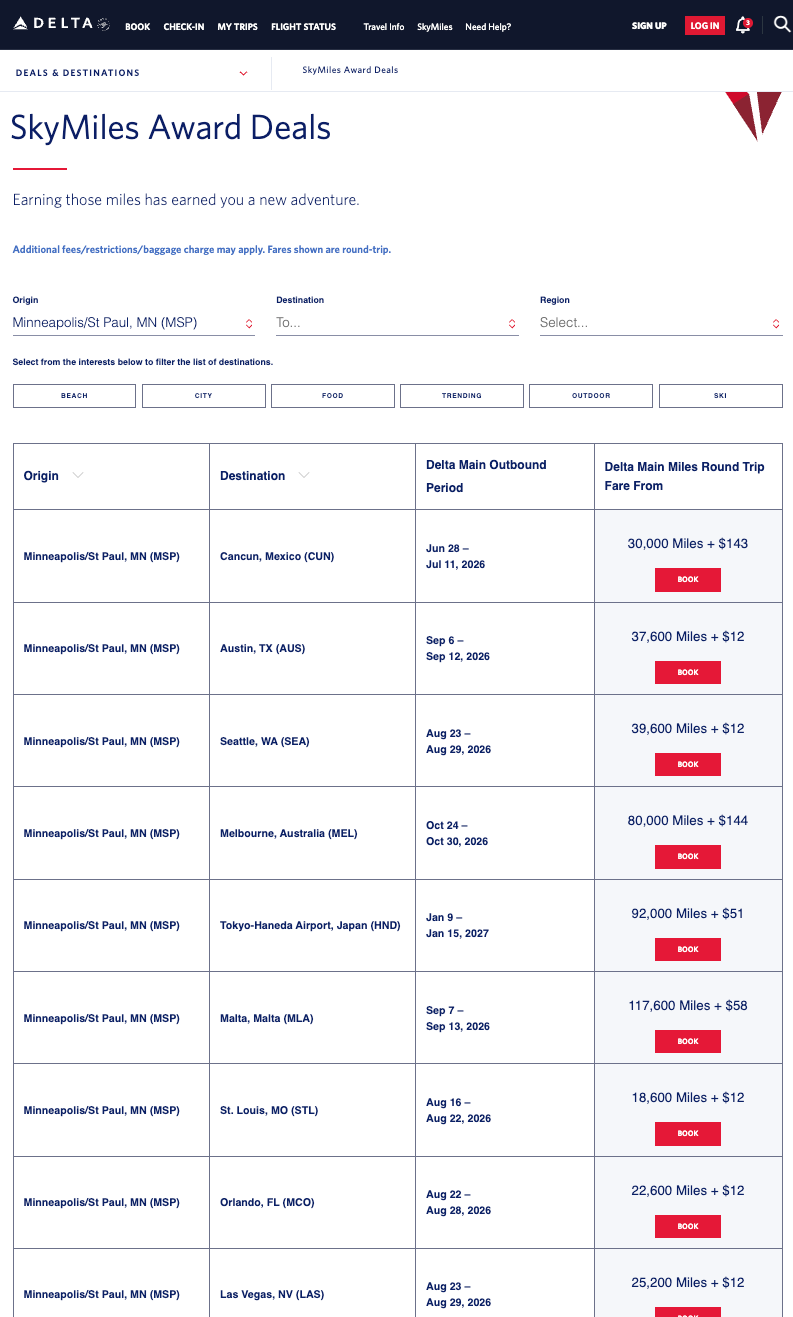This screenshot has height=1317, width=793.
Task: Open the notifications bell icon
Action: (743, 25)
